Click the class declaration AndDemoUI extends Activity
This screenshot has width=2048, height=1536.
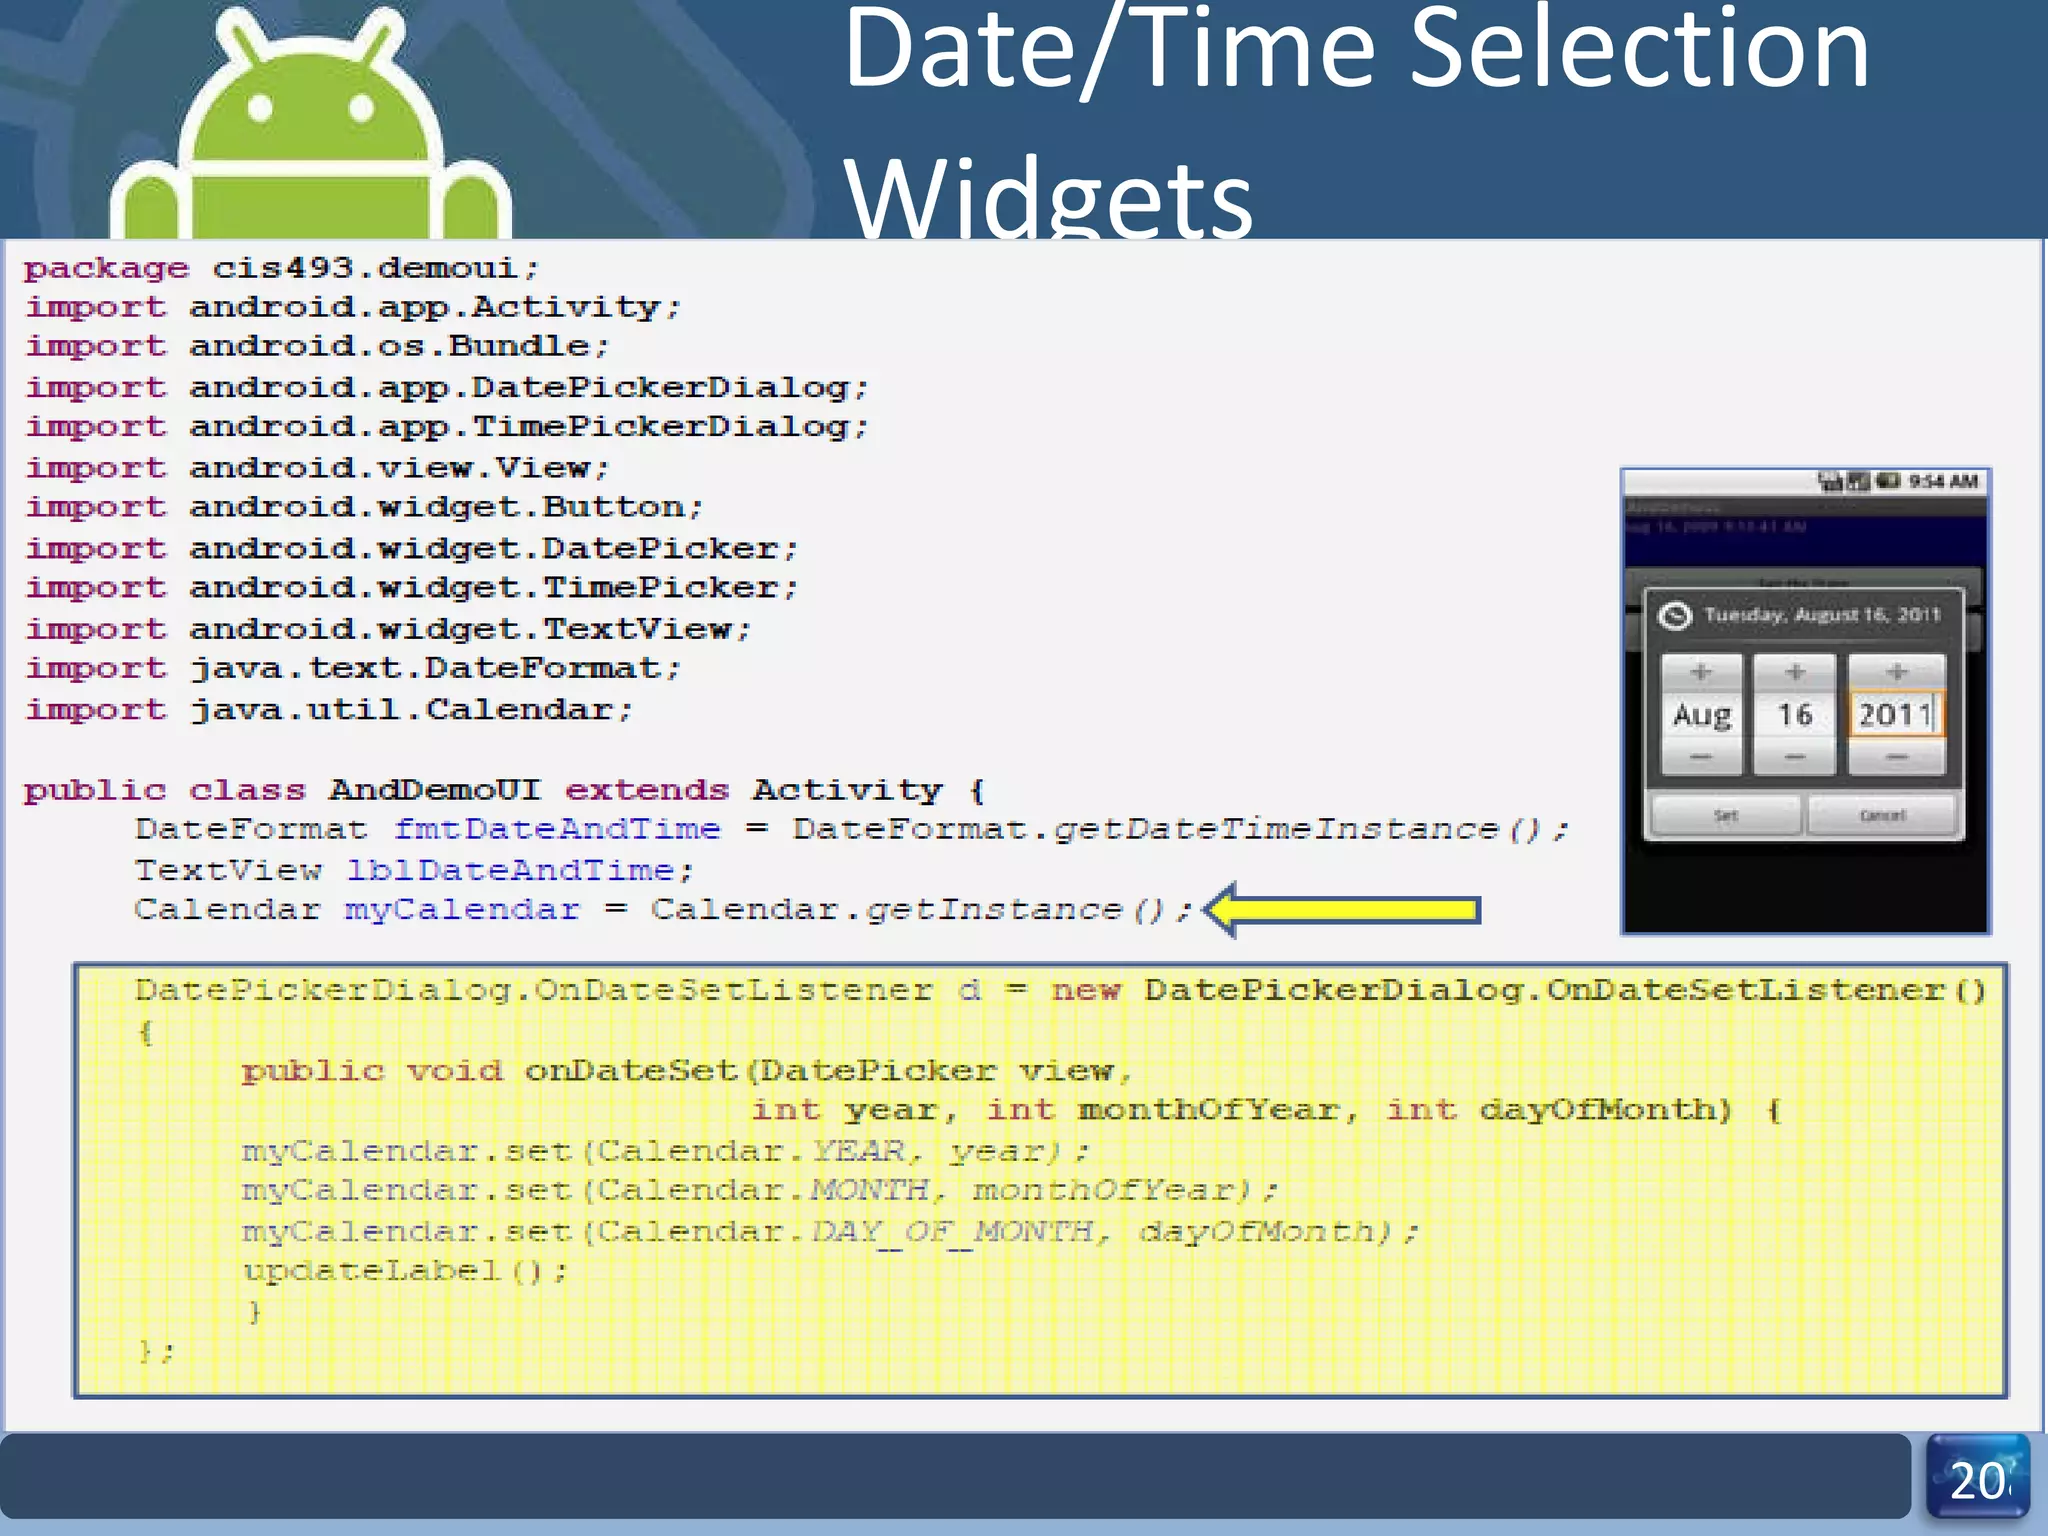504,790
